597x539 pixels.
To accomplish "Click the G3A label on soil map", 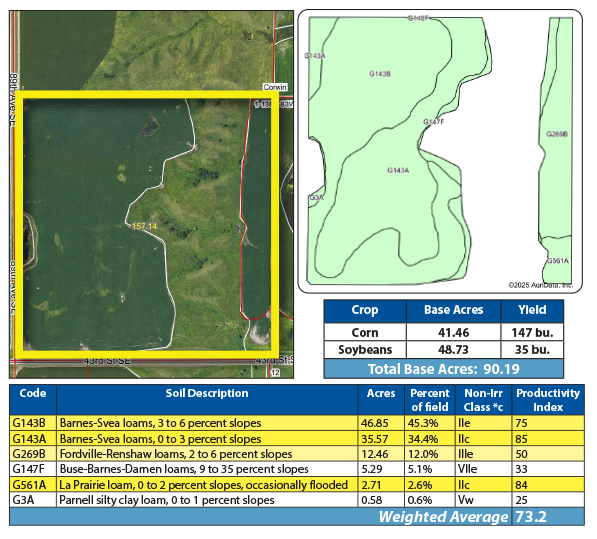I will pos(316,198).
